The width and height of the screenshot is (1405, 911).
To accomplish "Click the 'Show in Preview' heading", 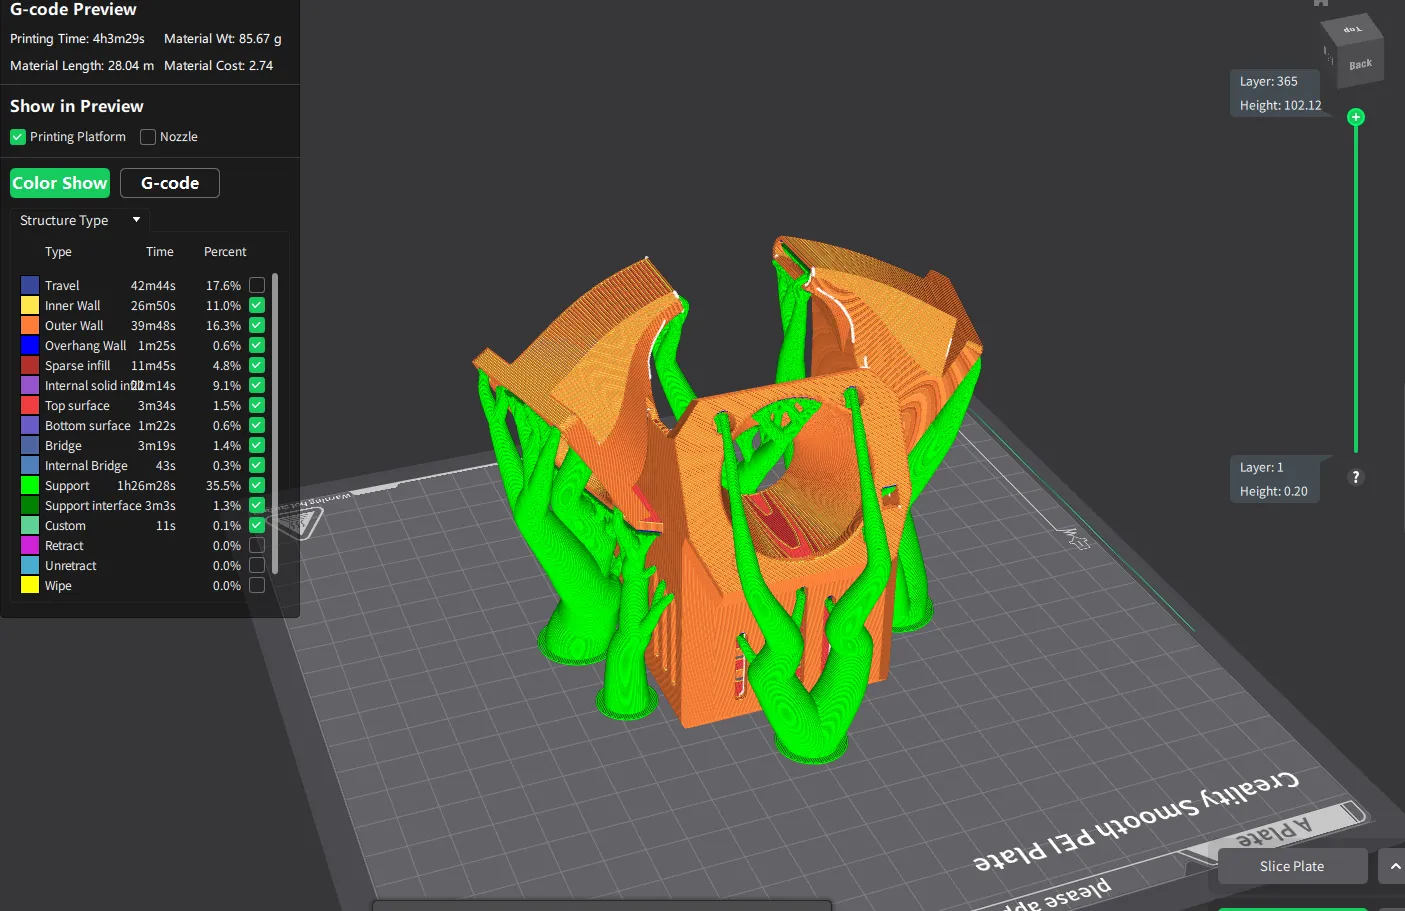I will click(77, 106).
